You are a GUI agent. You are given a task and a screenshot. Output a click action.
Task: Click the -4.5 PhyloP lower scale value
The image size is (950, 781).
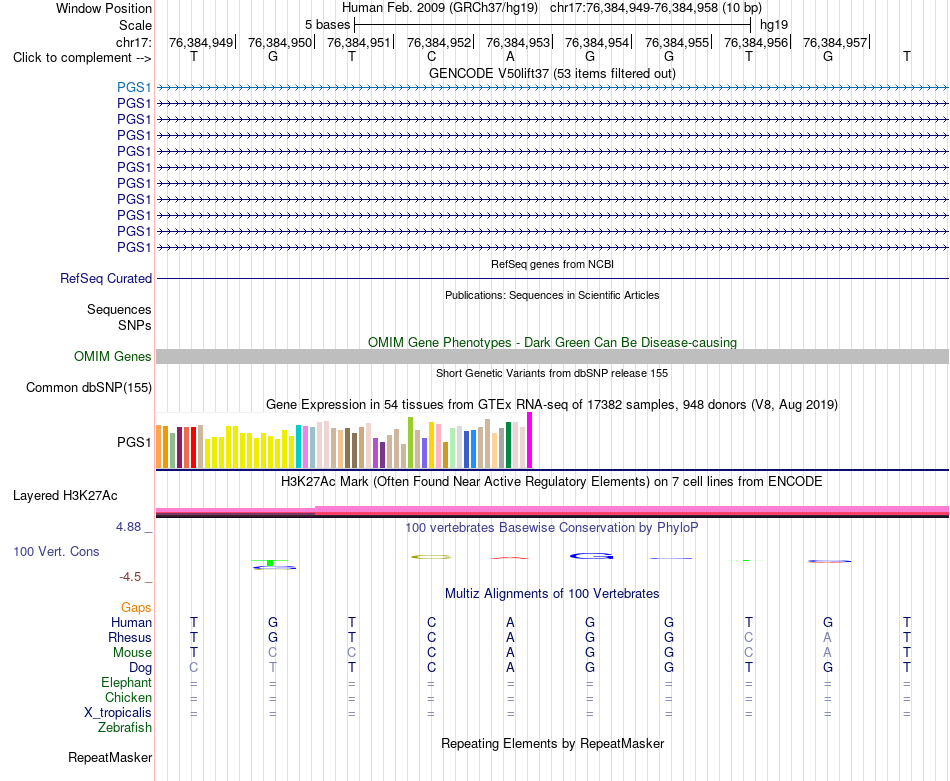pos(130,577)
